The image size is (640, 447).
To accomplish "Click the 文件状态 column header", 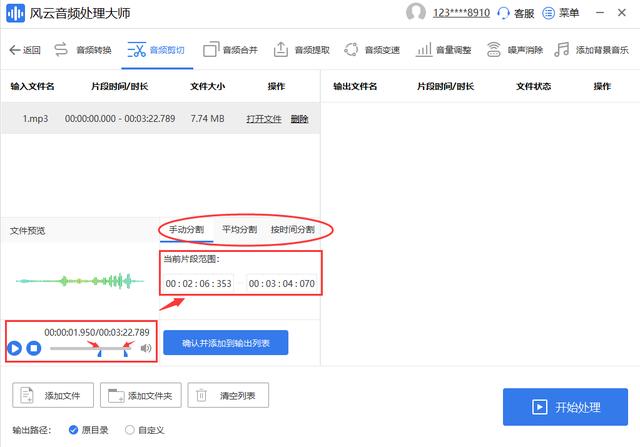I will (x=533, y=86).
